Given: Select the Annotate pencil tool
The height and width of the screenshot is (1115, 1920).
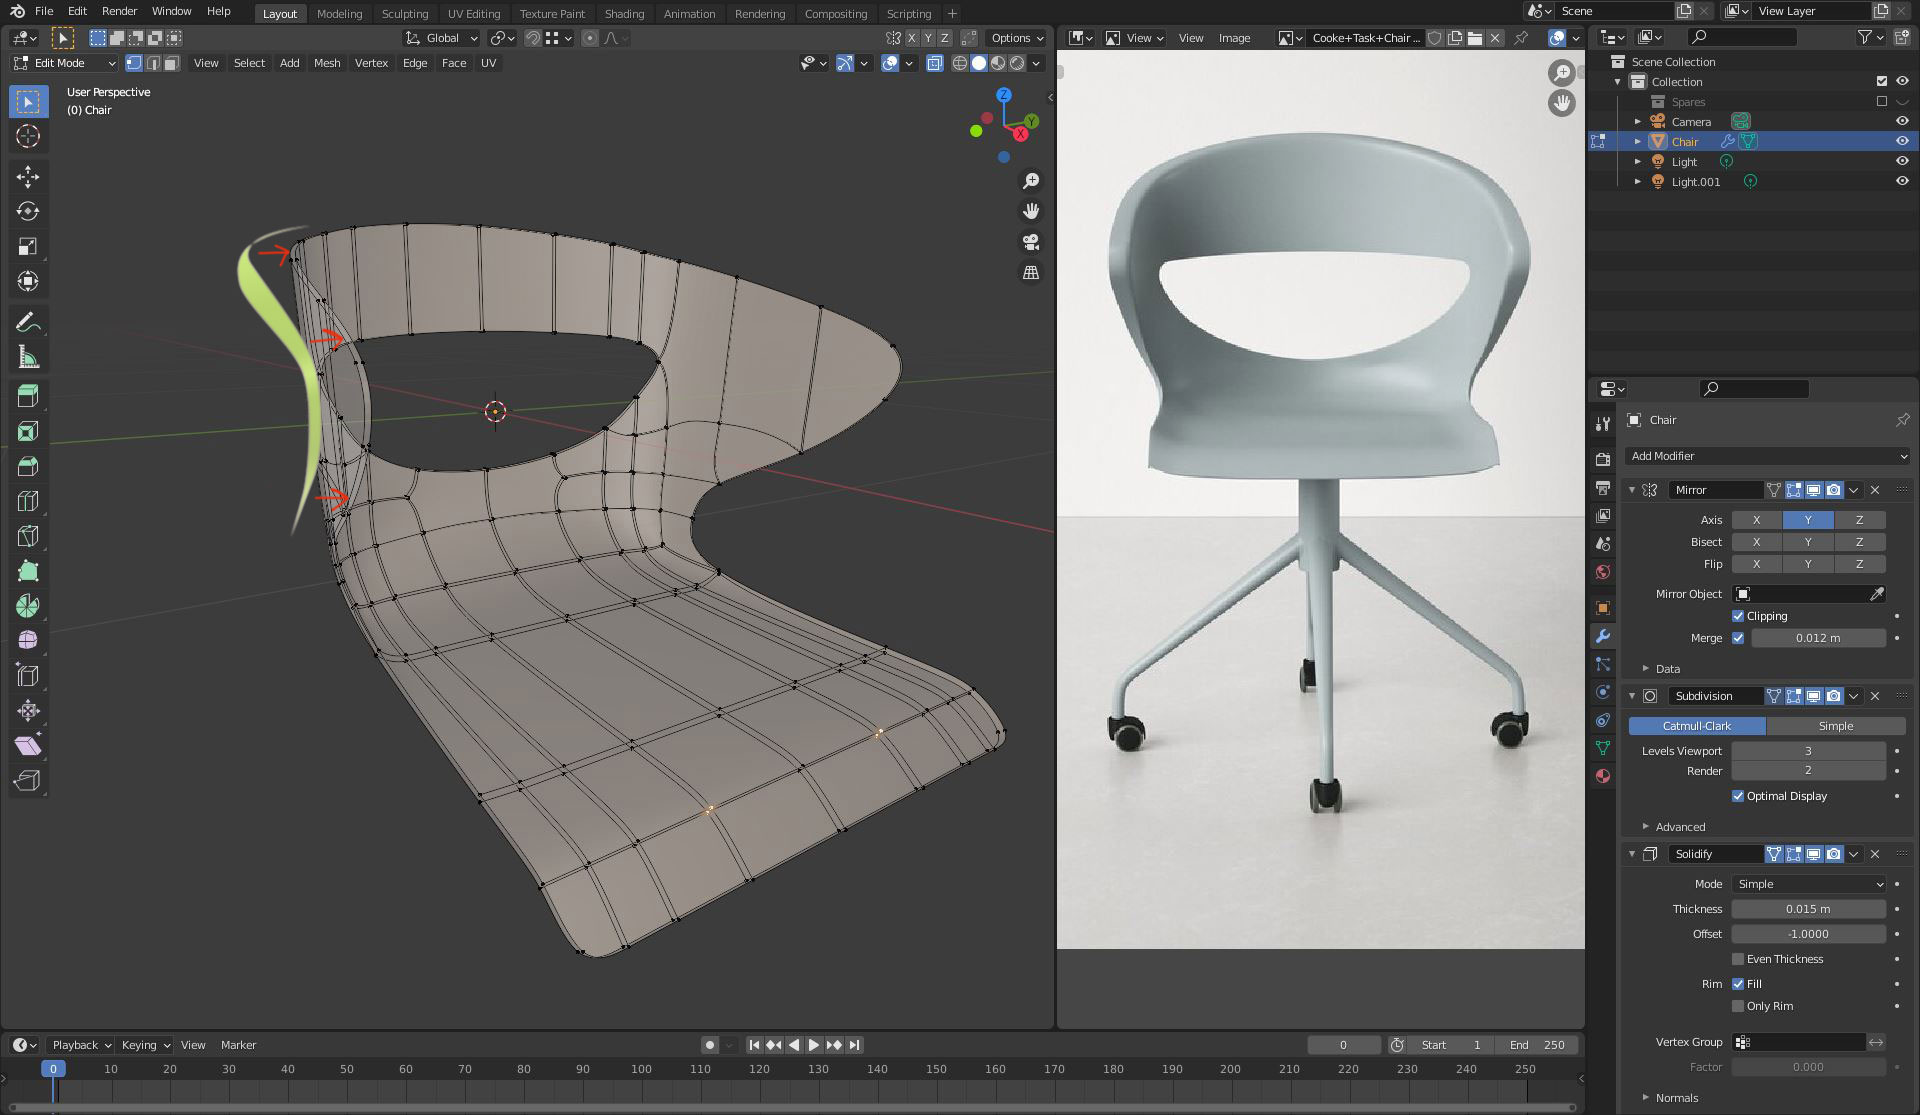Looking at the screenshot, I should (28, 322).
